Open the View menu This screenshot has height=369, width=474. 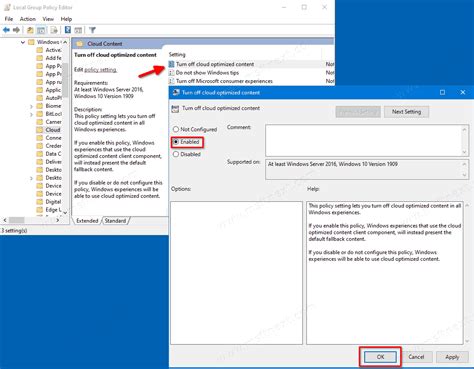48,19
